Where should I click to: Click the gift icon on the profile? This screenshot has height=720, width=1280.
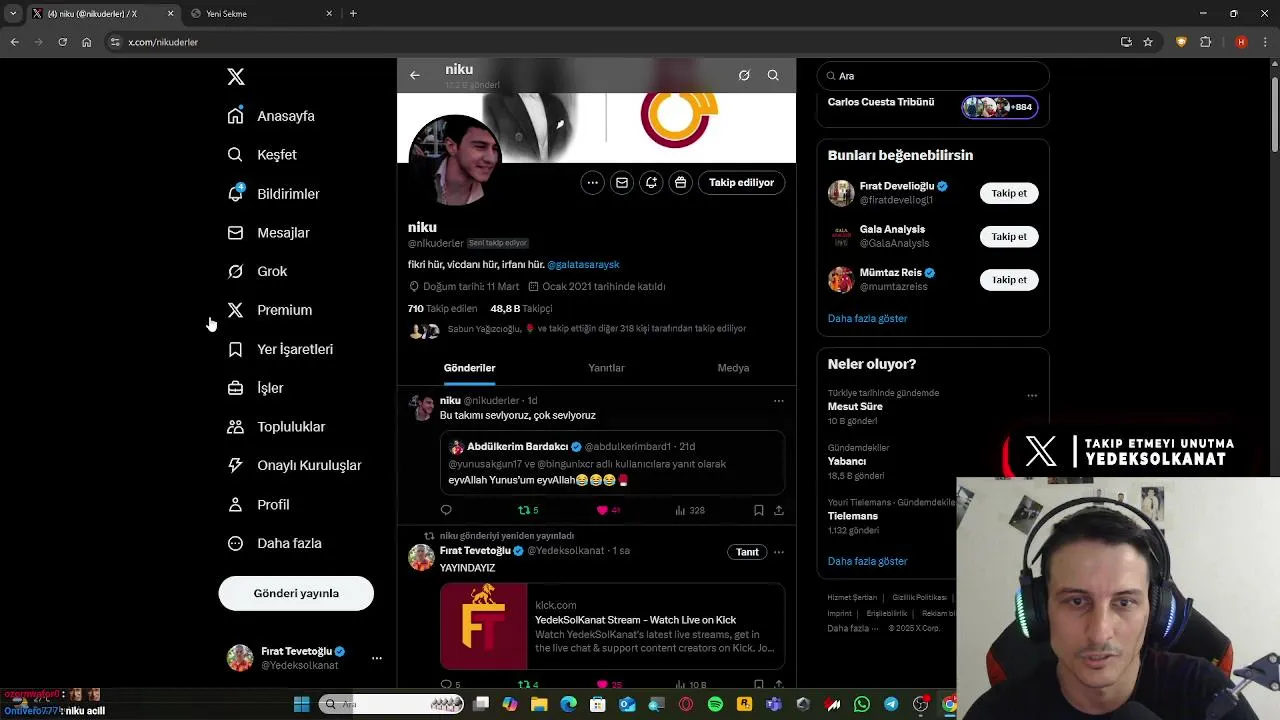(x=680, y=183)
